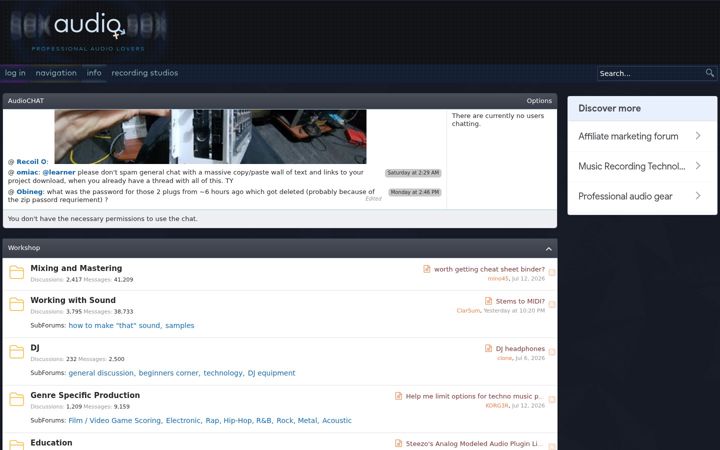Screen dimensions: 720x450
Task: Open beginners corner subforum
Action: point(169,373)
